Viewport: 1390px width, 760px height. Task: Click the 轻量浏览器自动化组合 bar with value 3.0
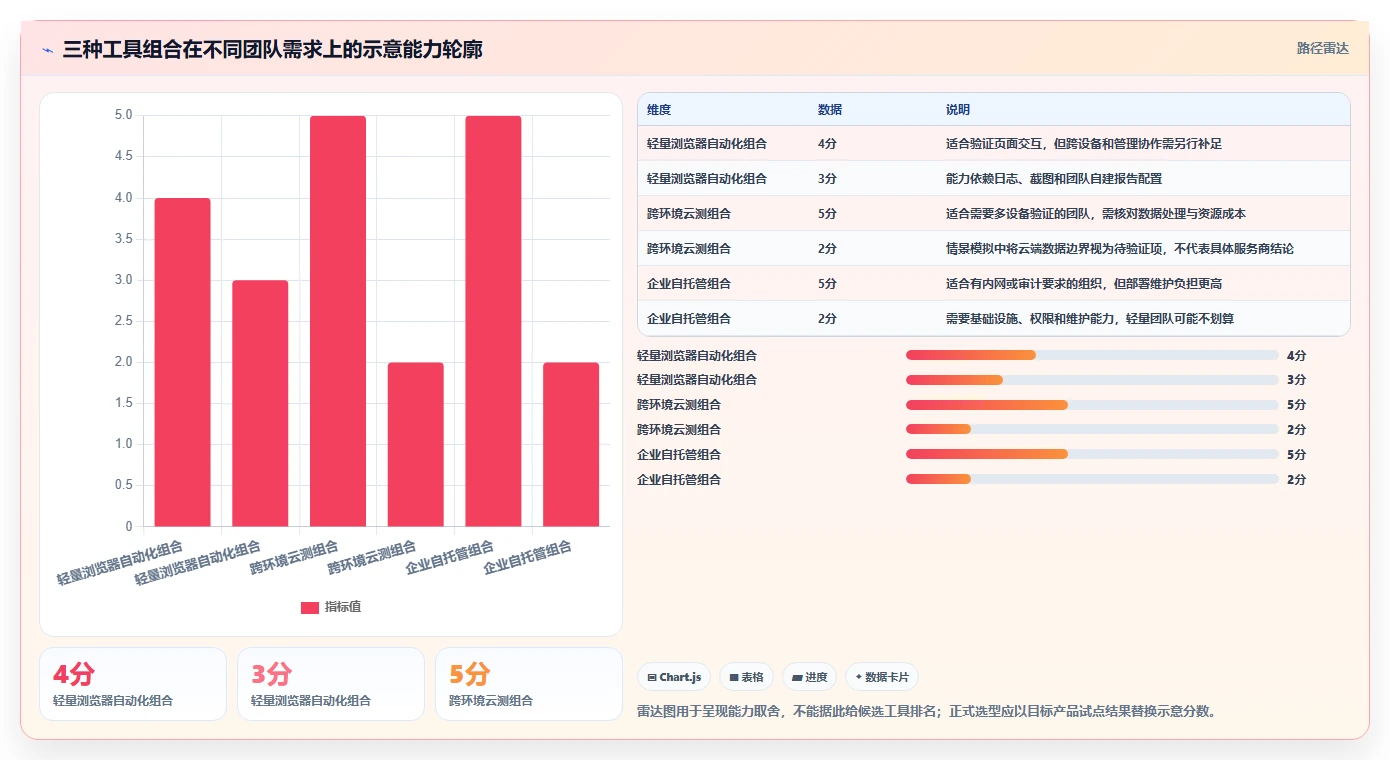tap(260, 403)
